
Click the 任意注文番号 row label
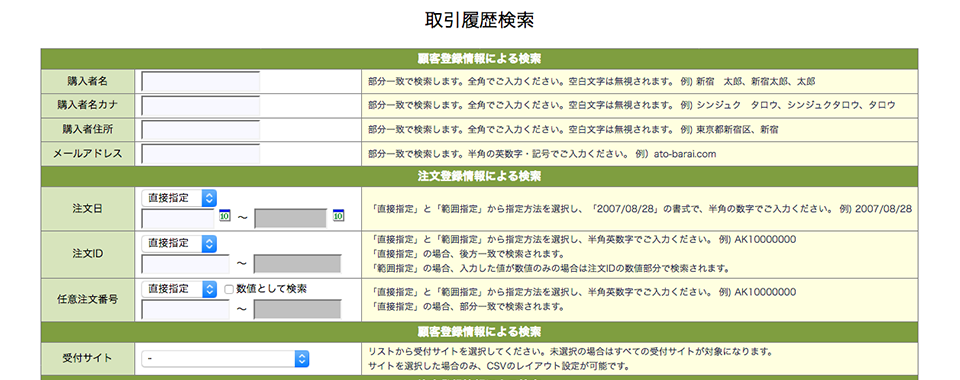[x=88, y=300]
